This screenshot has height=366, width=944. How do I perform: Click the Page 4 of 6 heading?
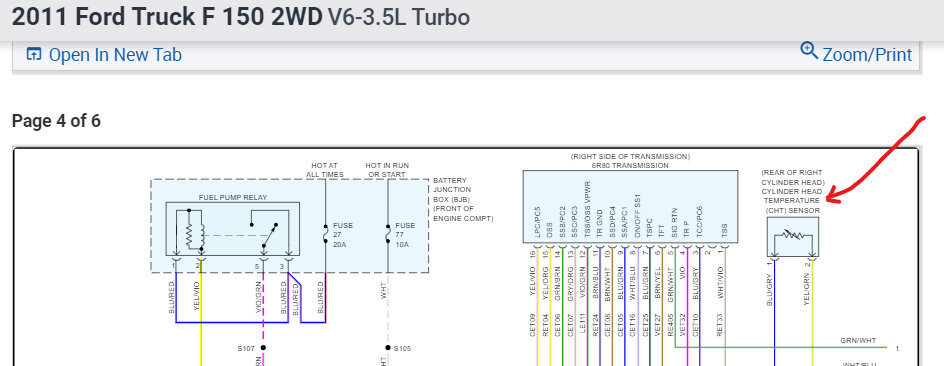click(x=56, y=121)
